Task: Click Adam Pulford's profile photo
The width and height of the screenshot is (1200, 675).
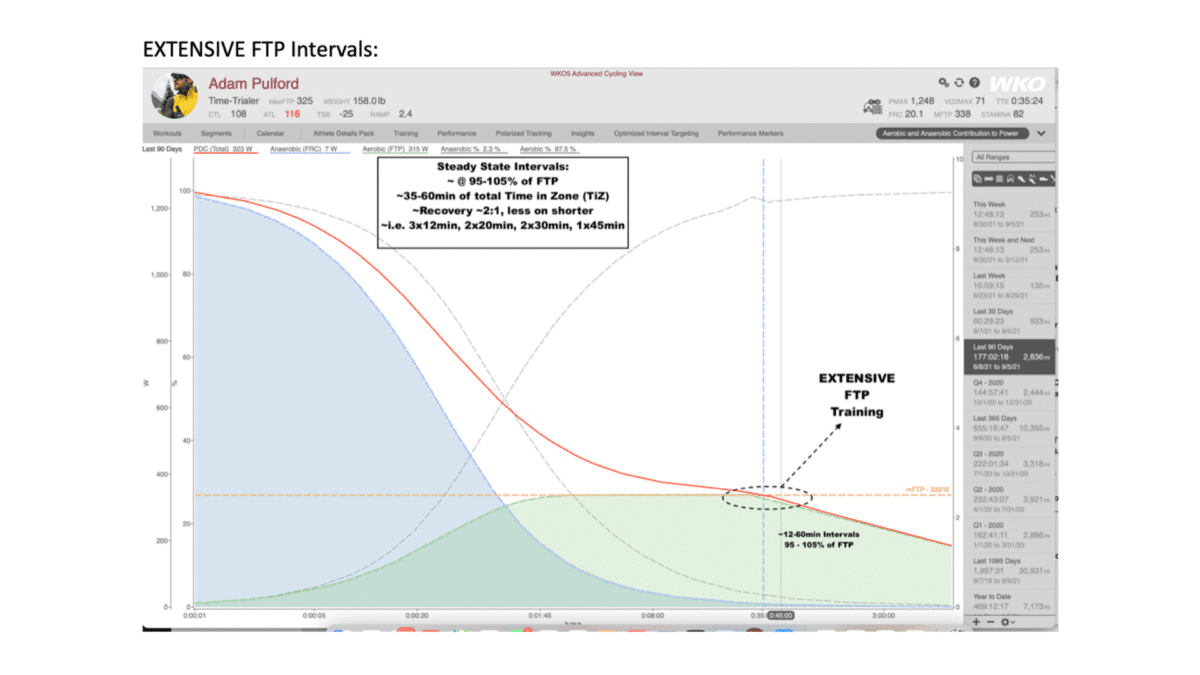Action: point(173,92)
